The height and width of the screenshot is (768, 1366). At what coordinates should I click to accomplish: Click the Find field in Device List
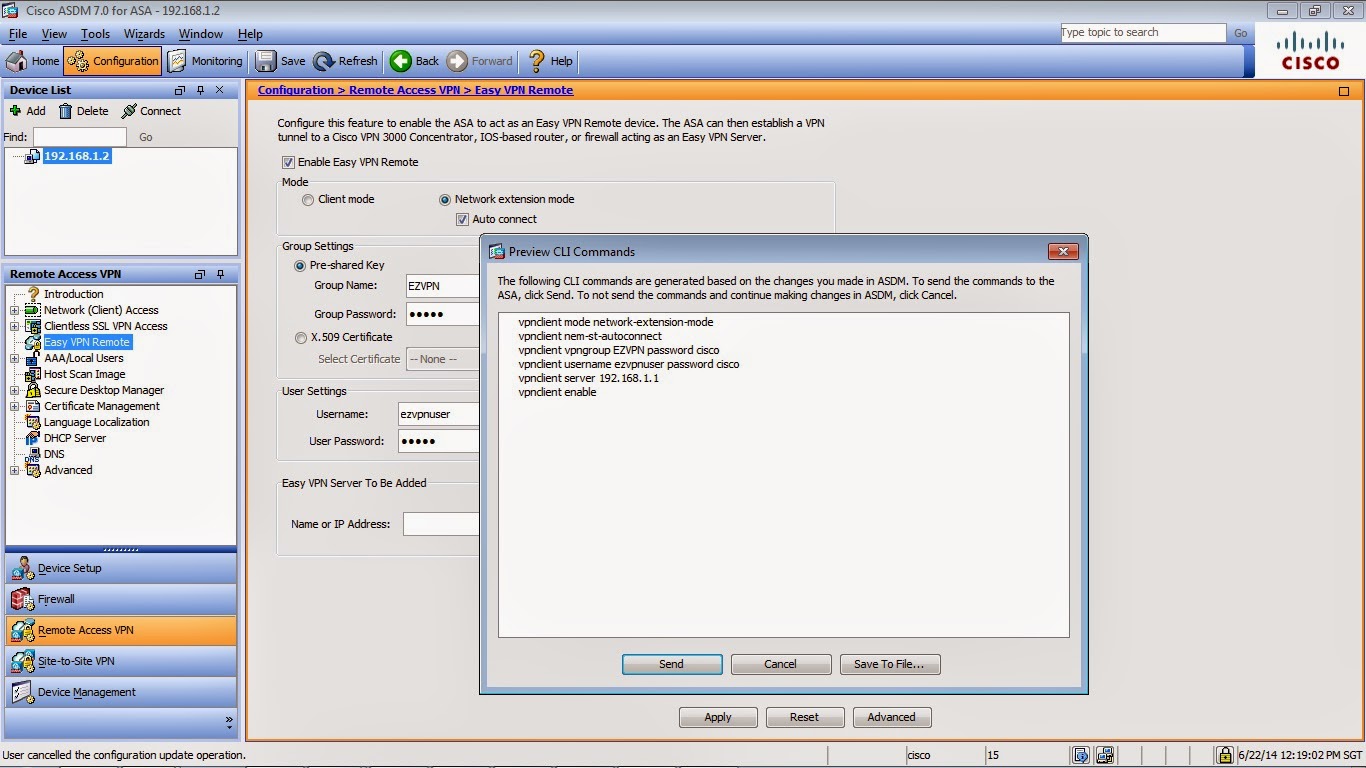pyautogui.click(x=80, y=137)
